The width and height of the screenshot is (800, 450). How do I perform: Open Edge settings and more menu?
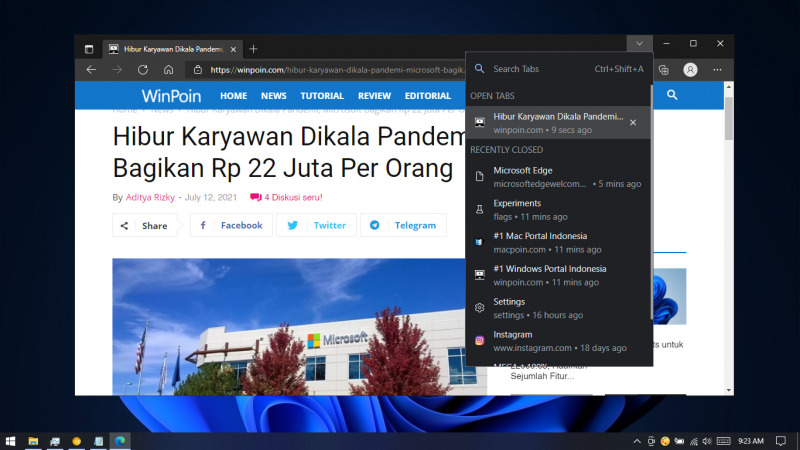(717, 70)
